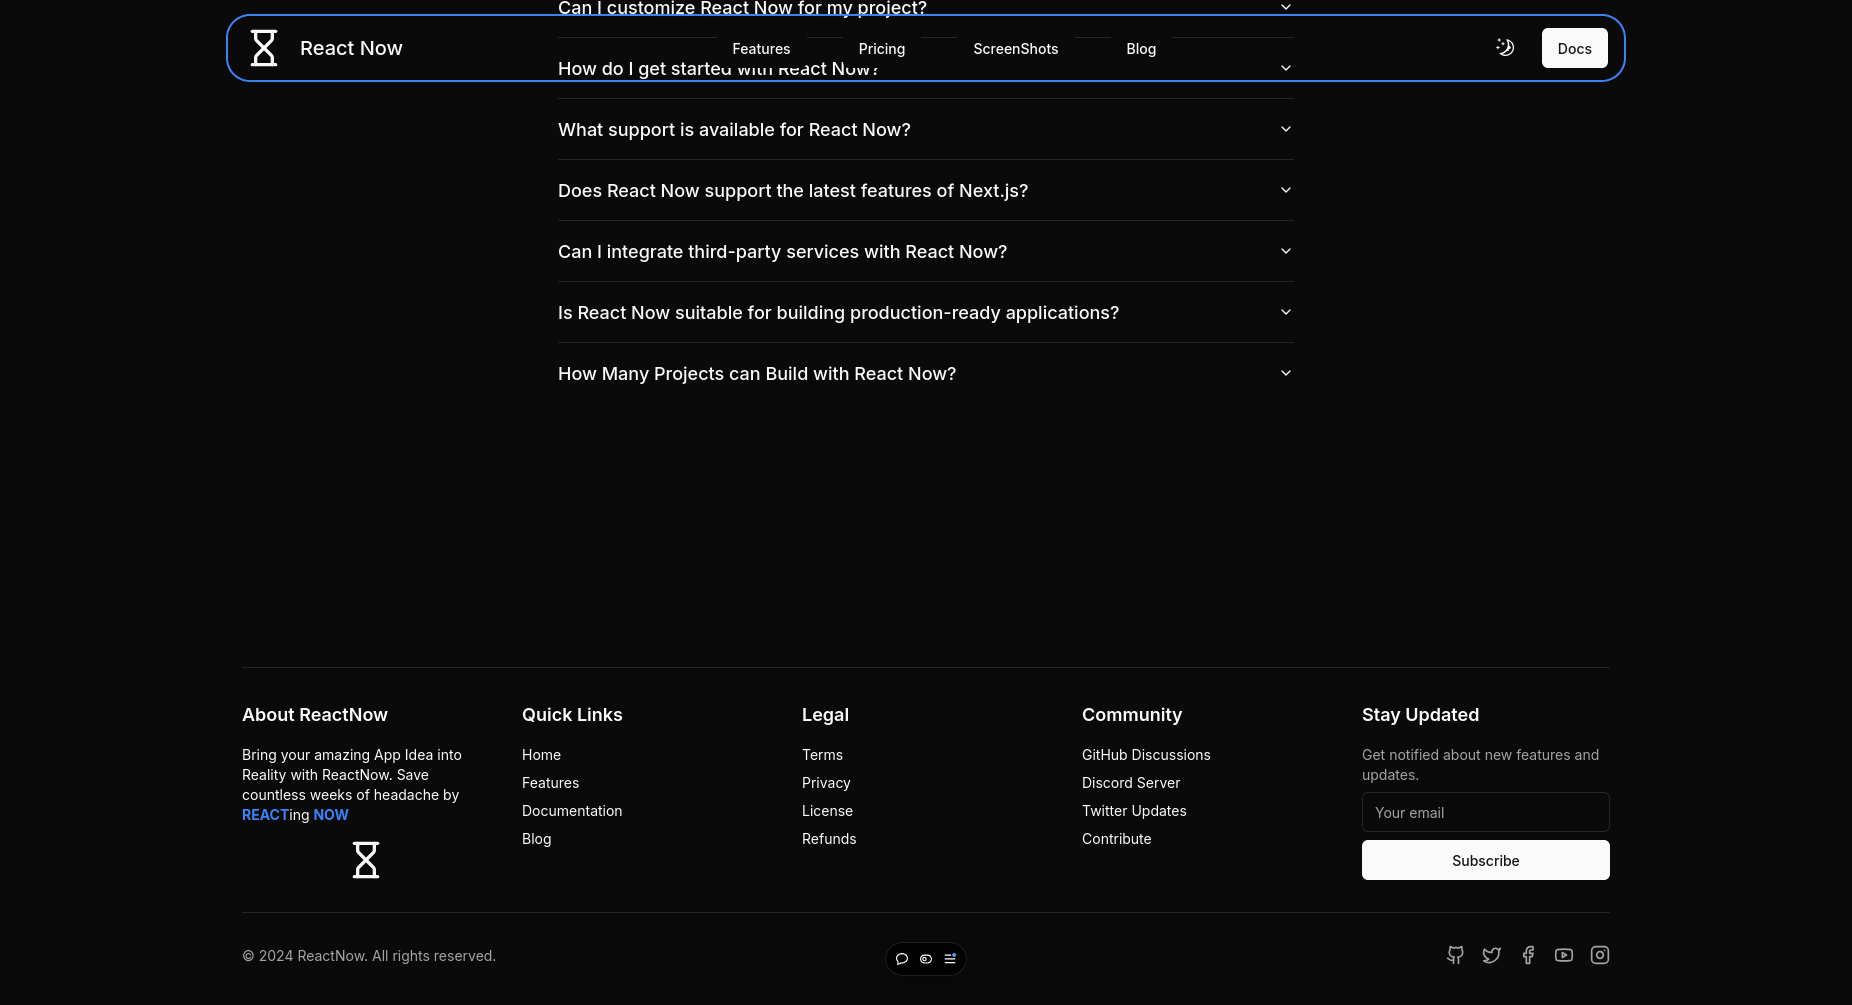This screenshot has width=1852, height=1005.
Task: Open the YouTube icon in the footer
Action: tap(1564, 955)
